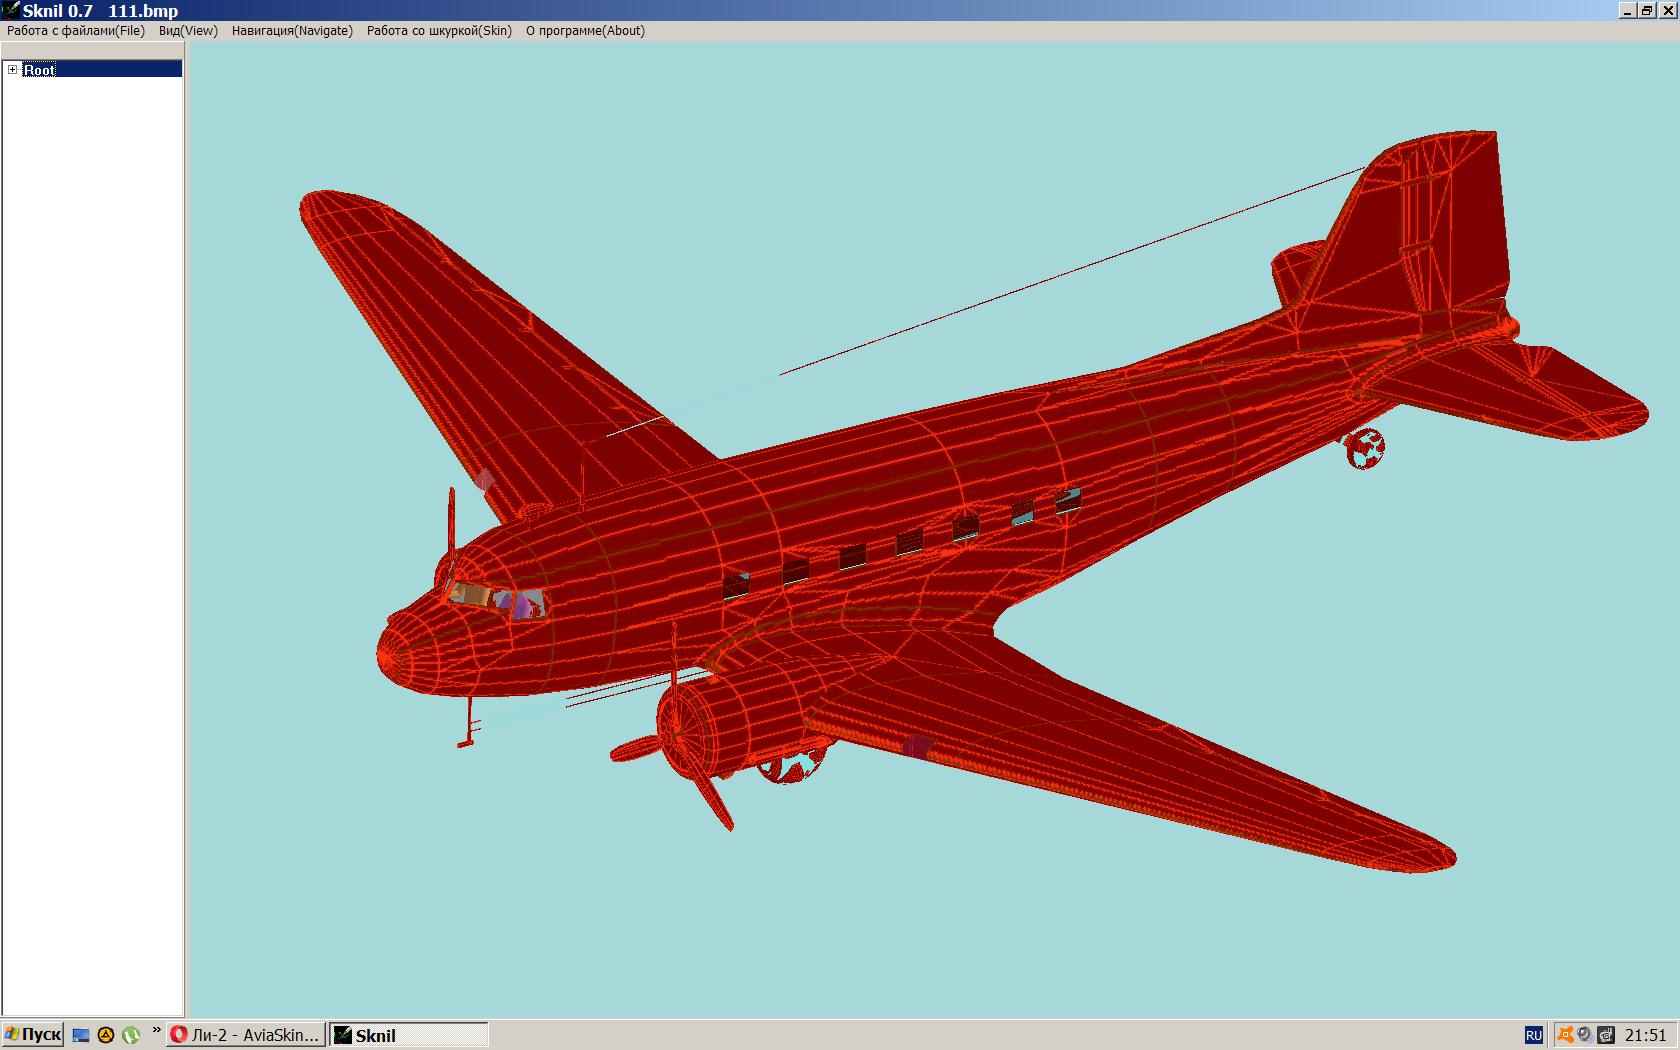Viewport: 1680px width, 1050px height.
Task: Launch uTorrent from the quick launch bar
Action: [x=130, y=1036]
